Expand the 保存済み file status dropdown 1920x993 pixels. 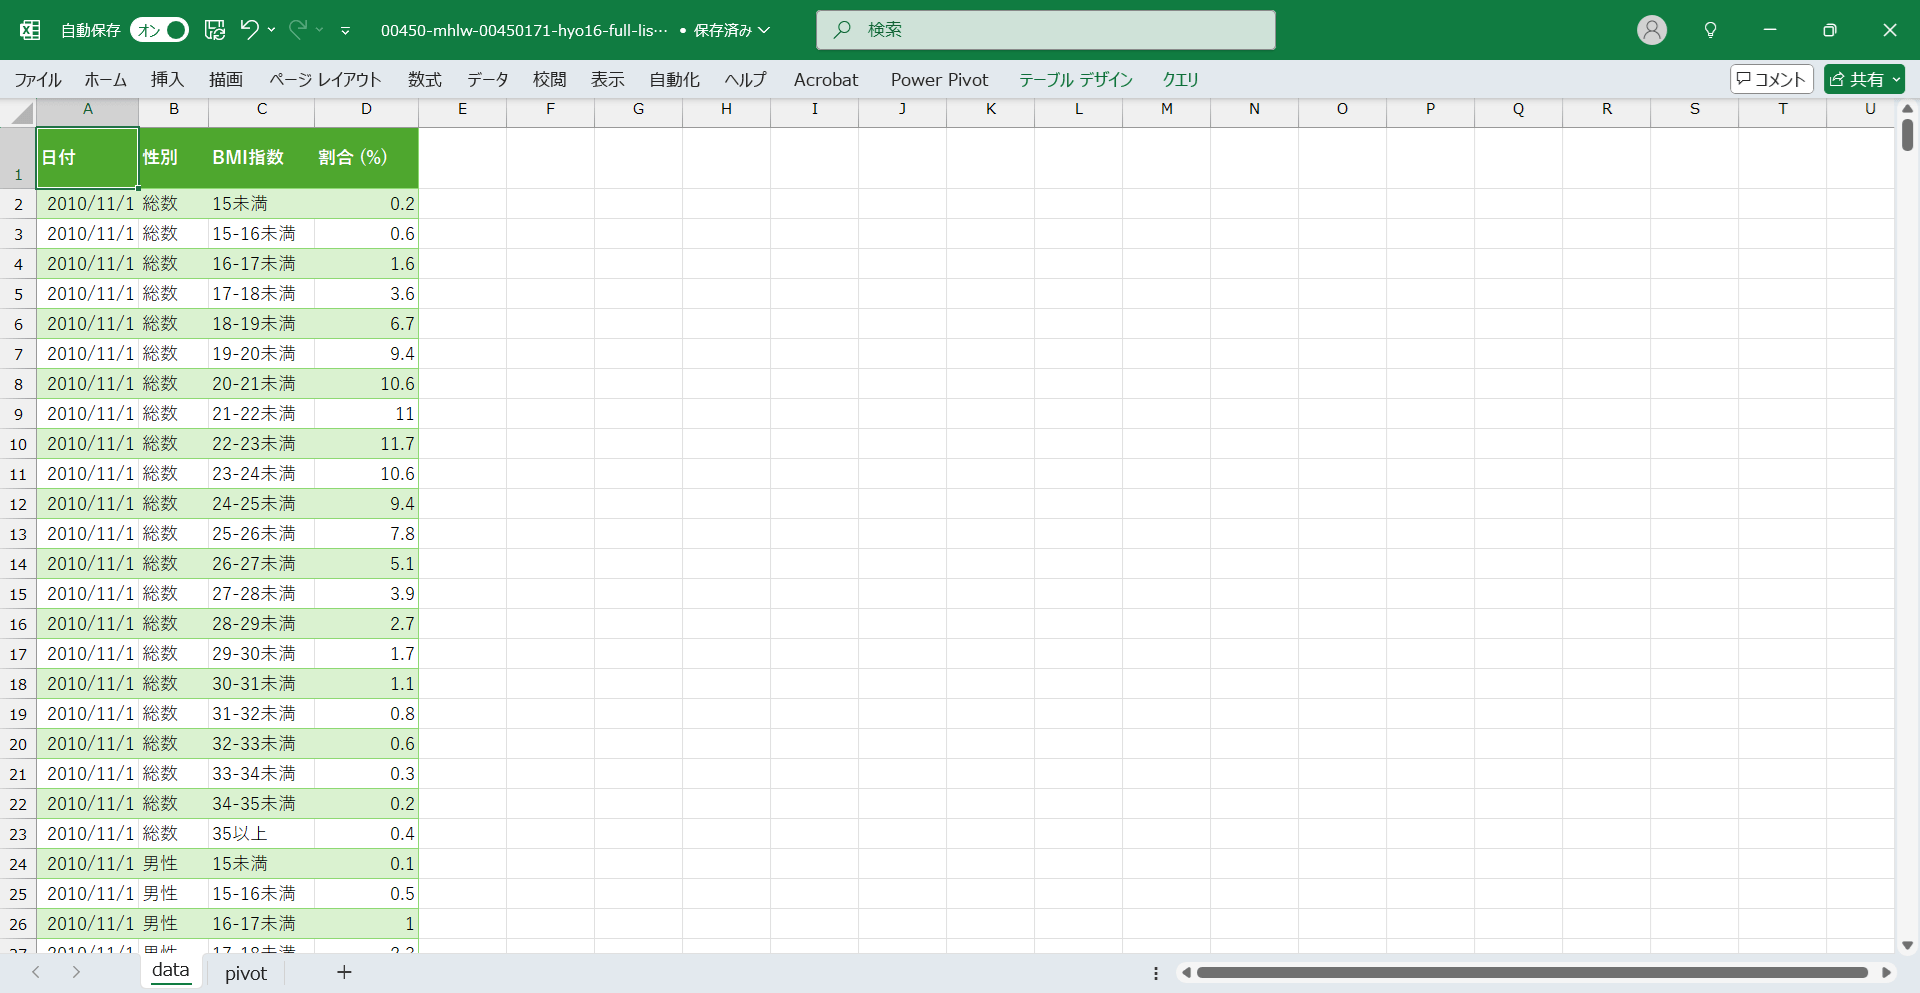765,30
